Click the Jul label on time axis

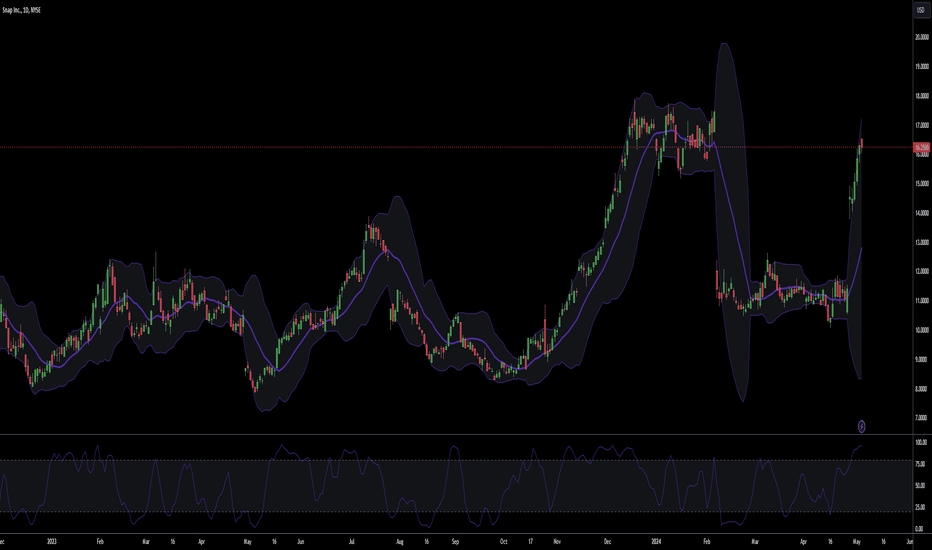352,542
